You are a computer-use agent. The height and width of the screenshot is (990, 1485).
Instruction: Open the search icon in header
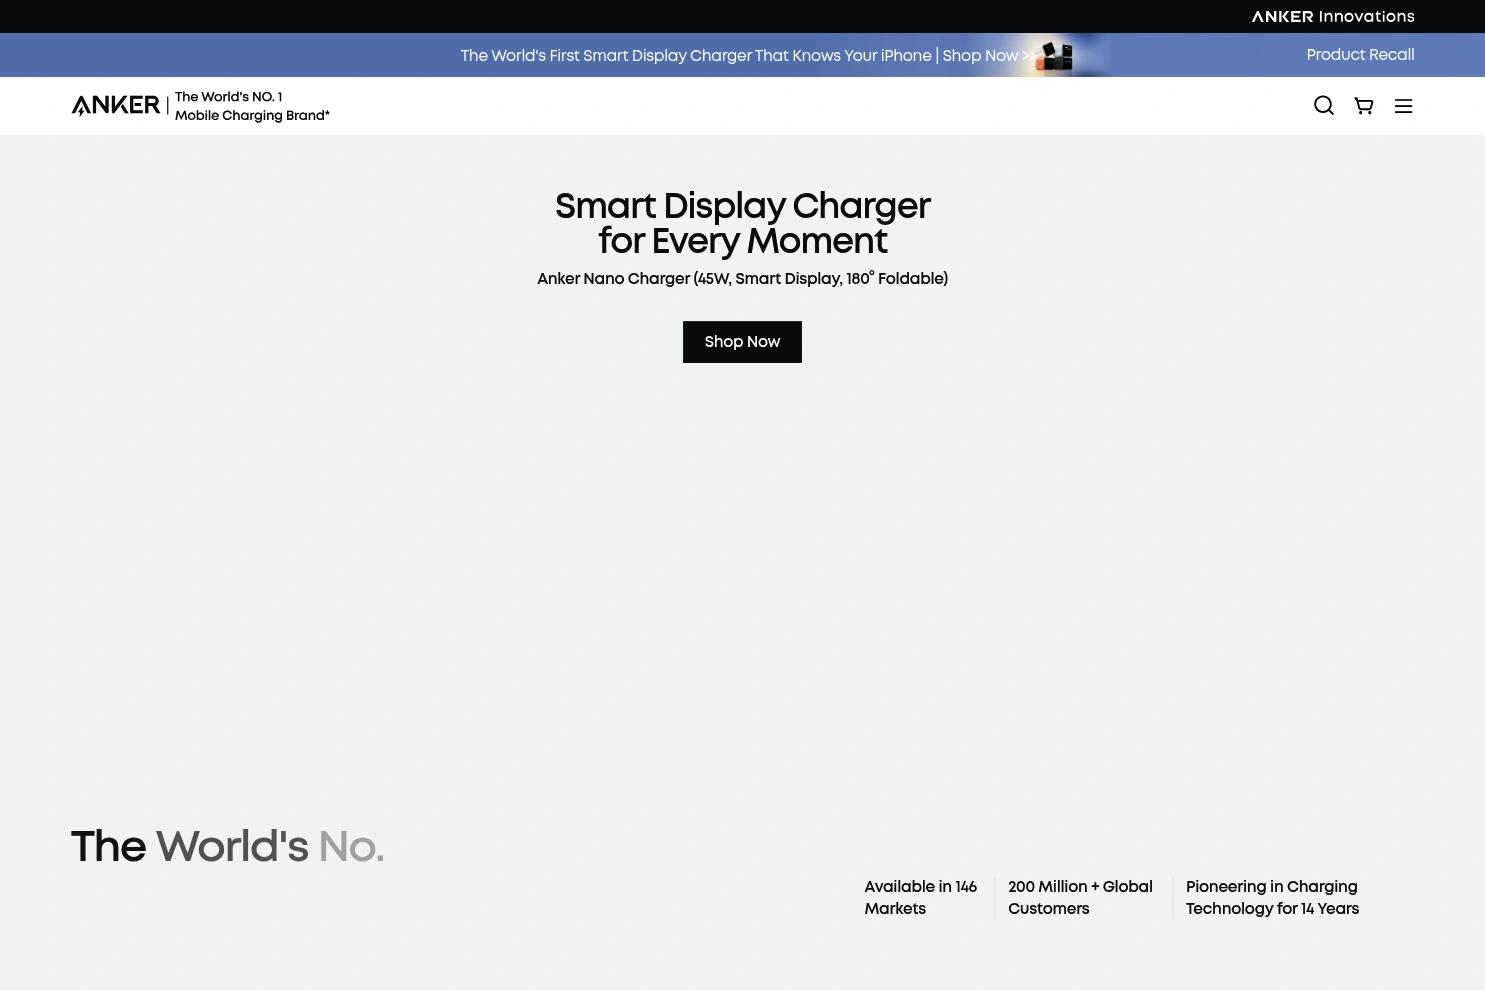1323,106
